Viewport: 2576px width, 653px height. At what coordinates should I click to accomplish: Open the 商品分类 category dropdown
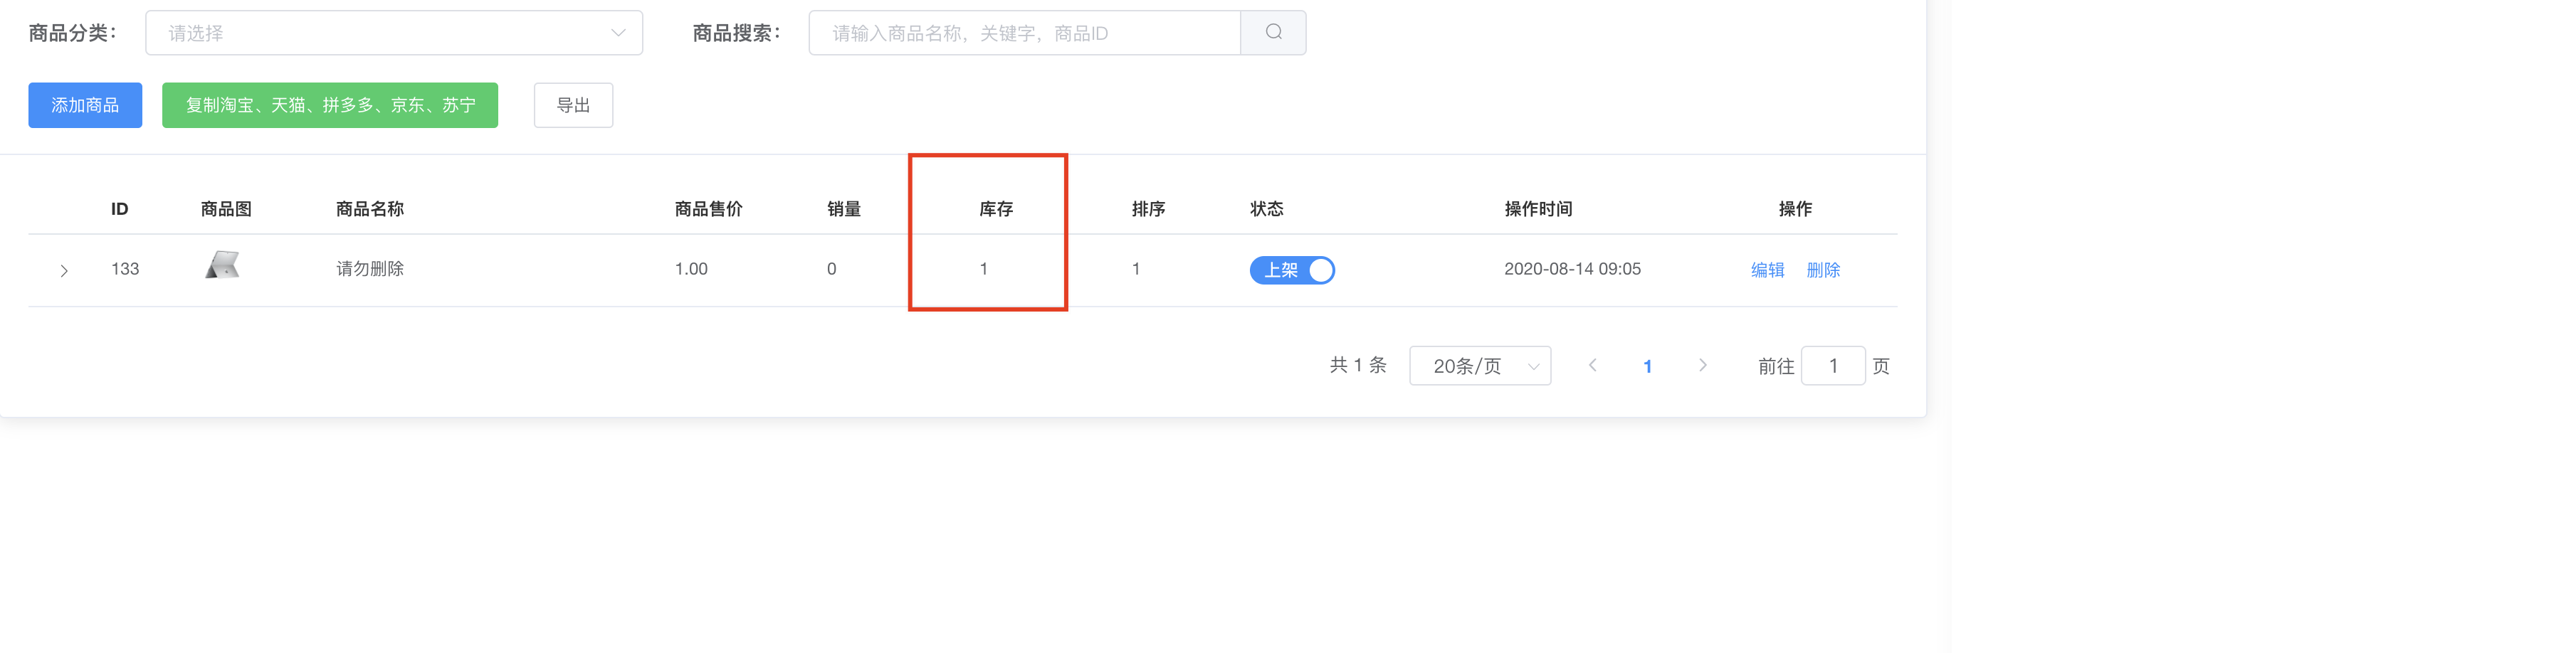click(x=394, y=33)
